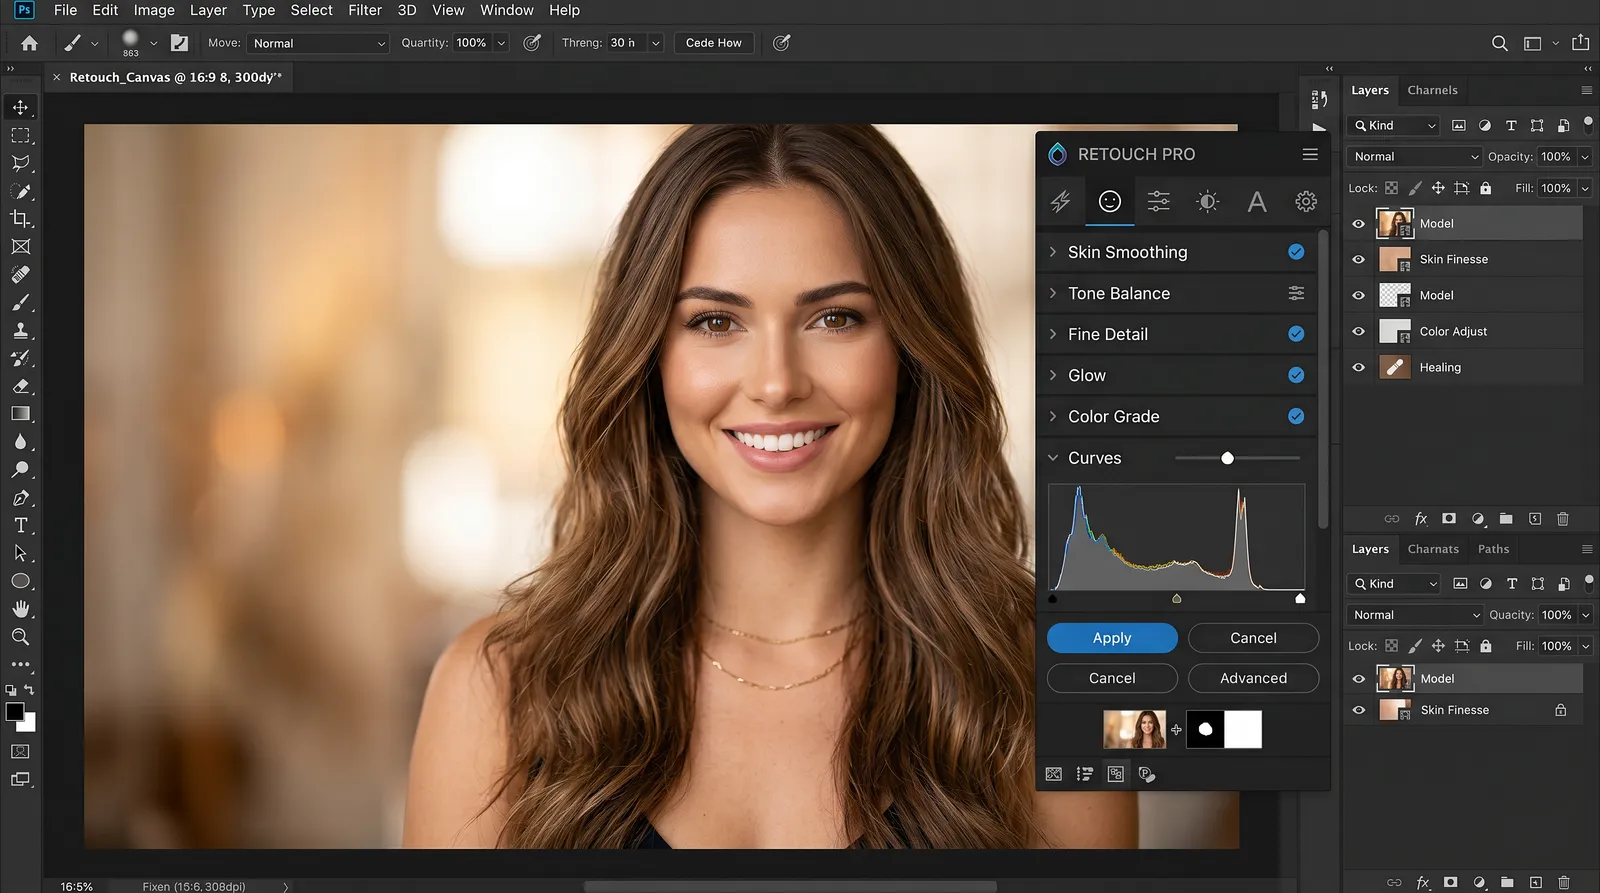Select the Eraser tool
1600x893 pixels.
[20, 386]
